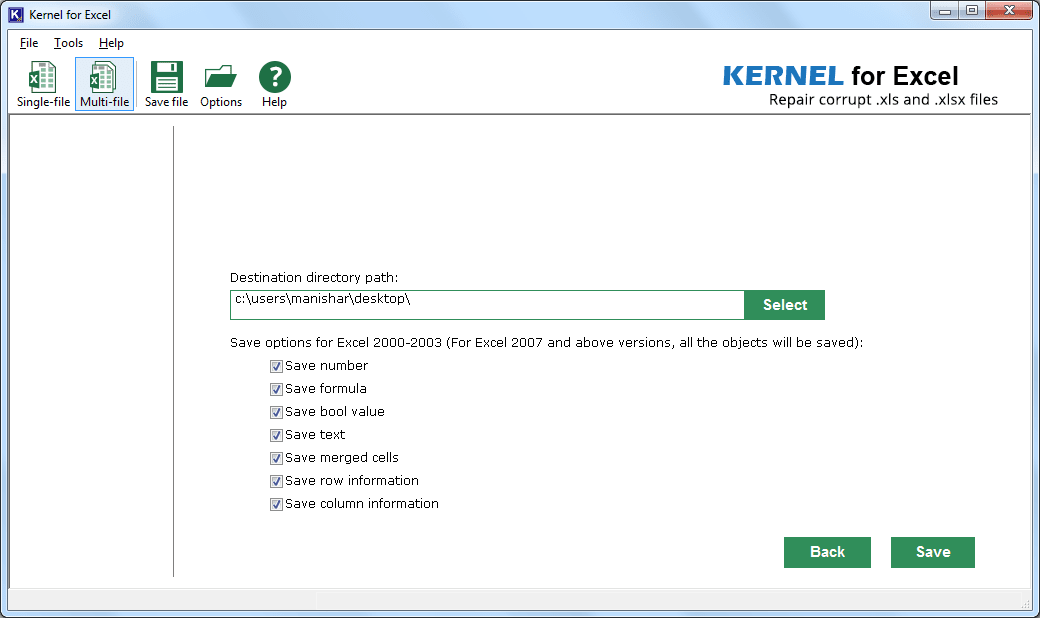Toggle the Save formula checkbox
Image resolution: width=1040 pixels, height=618 pixels.
coord(277,389)
